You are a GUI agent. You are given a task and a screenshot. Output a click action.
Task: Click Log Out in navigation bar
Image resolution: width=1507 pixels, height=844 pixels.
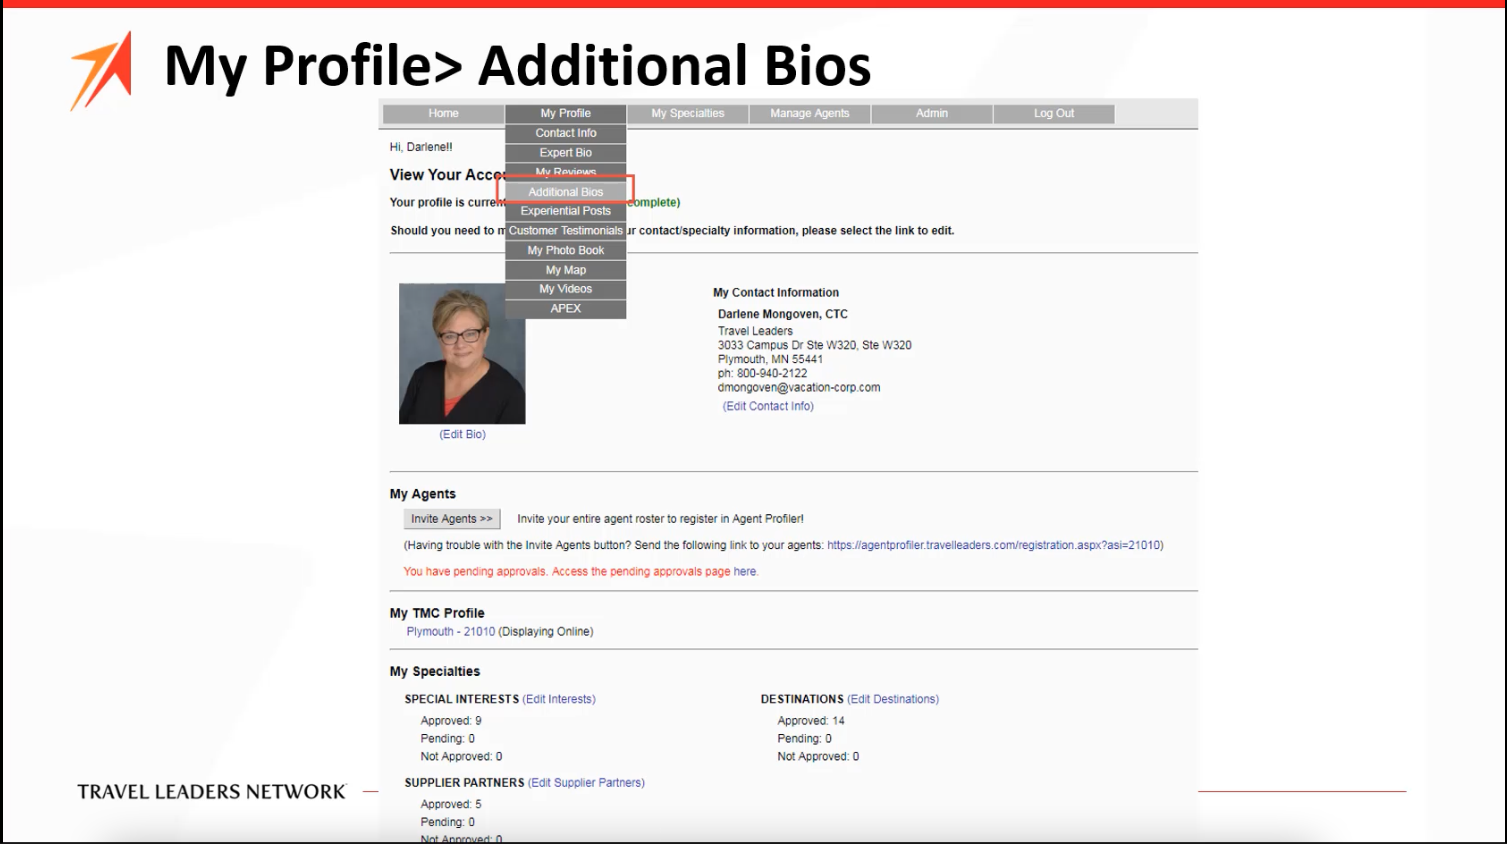click(x=1054, y=114)
